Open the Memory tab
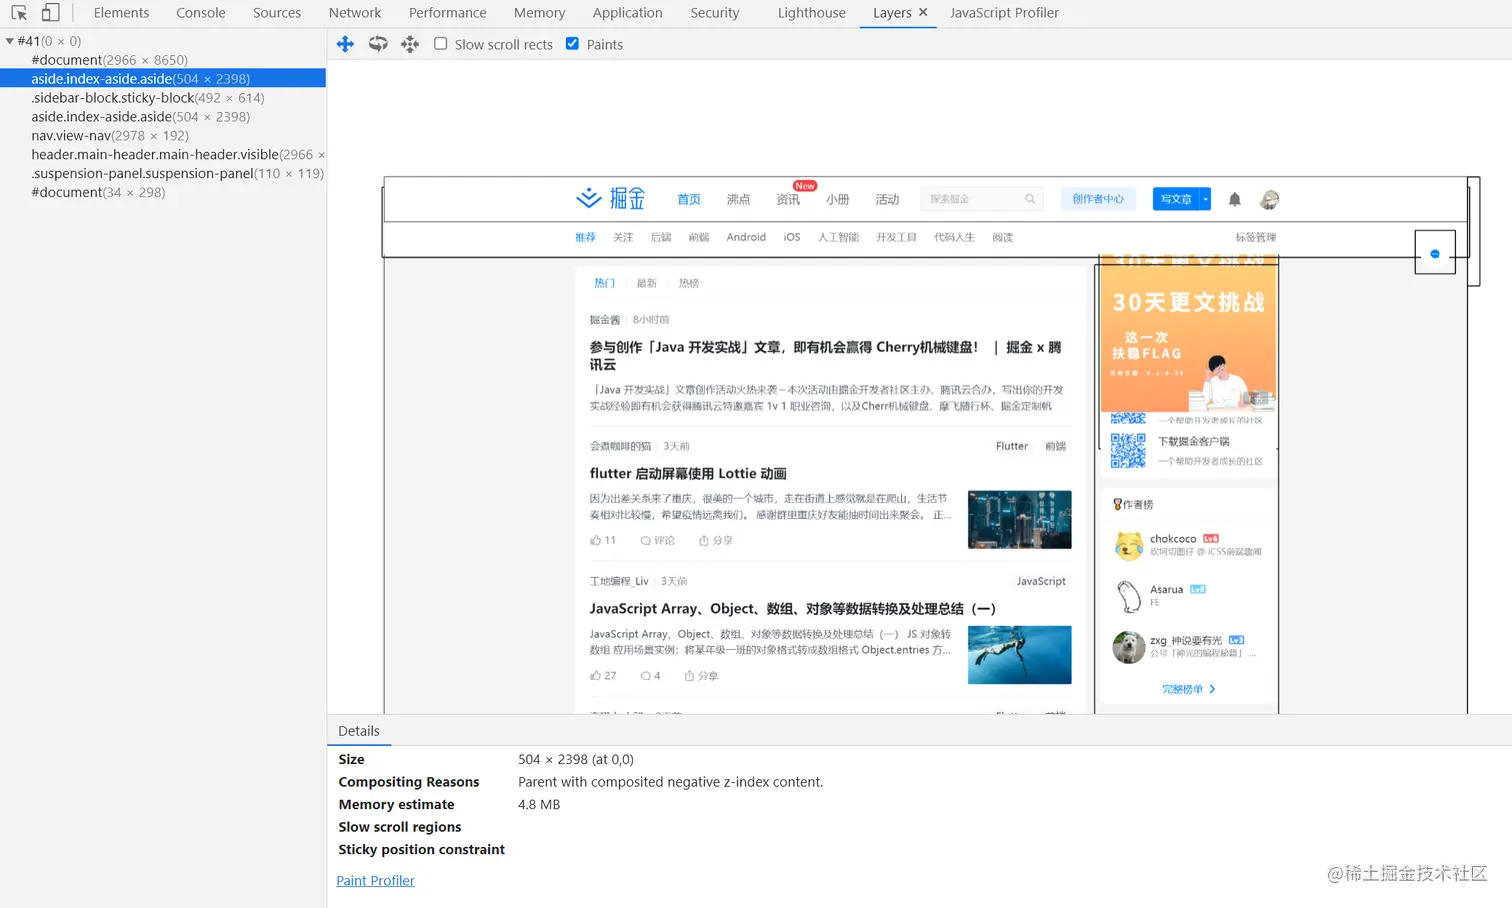This screenshot has width=1512, height=908. click(x=540, y=13)
